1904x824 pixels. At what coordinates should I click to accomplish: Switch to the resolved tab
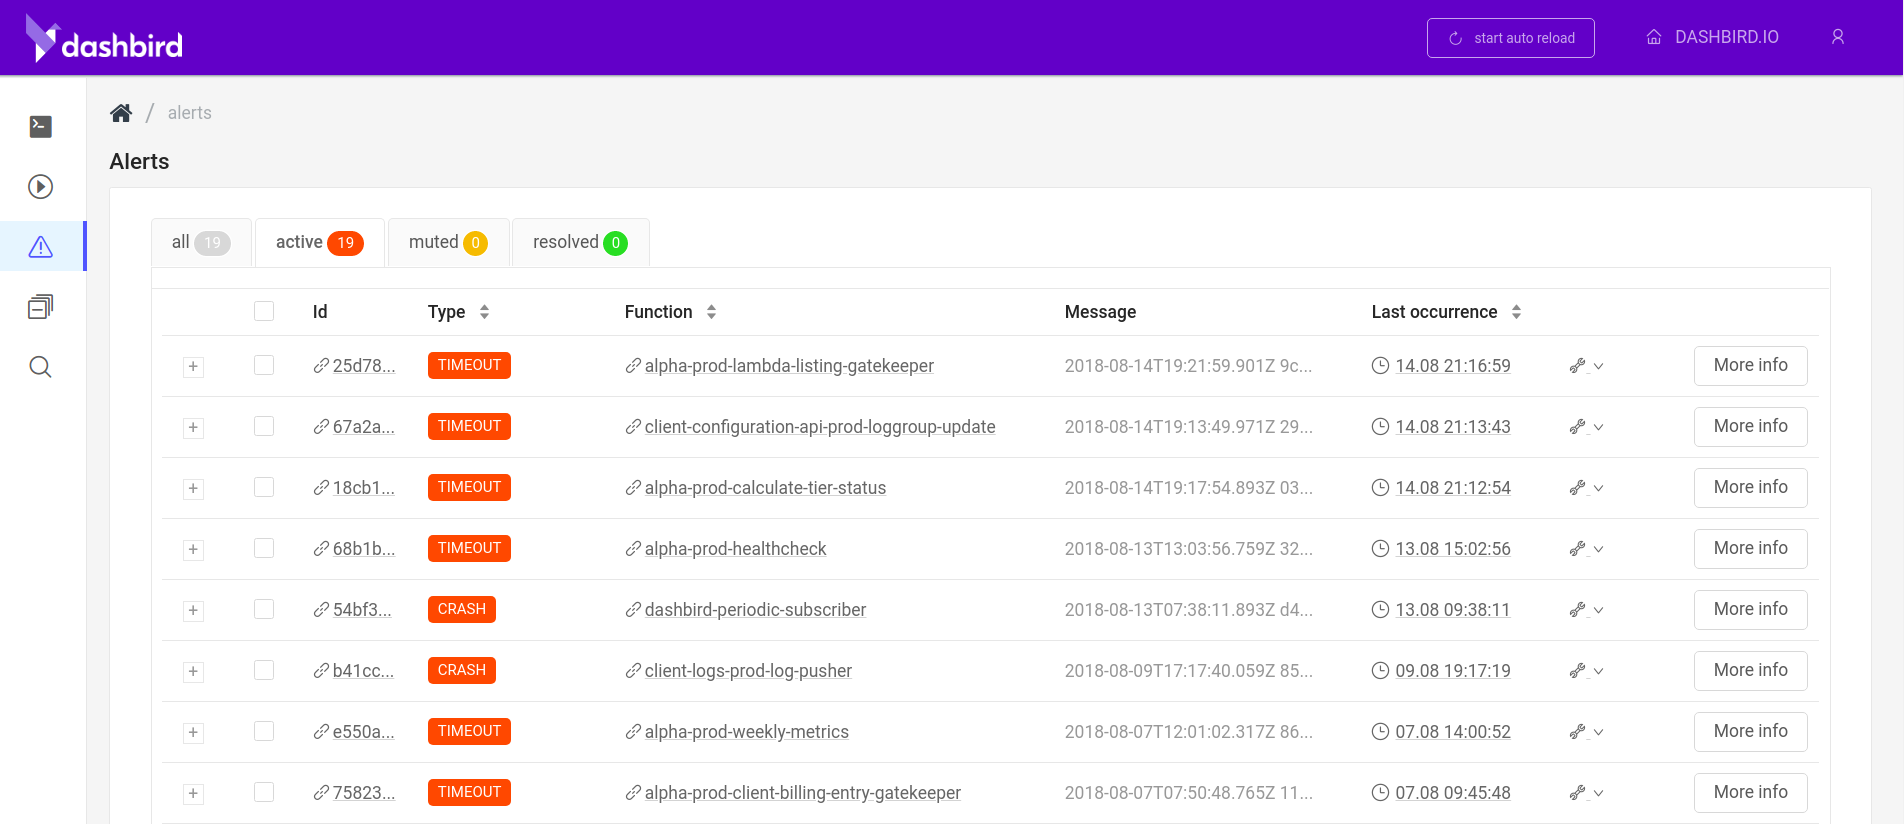coord(580,242)
